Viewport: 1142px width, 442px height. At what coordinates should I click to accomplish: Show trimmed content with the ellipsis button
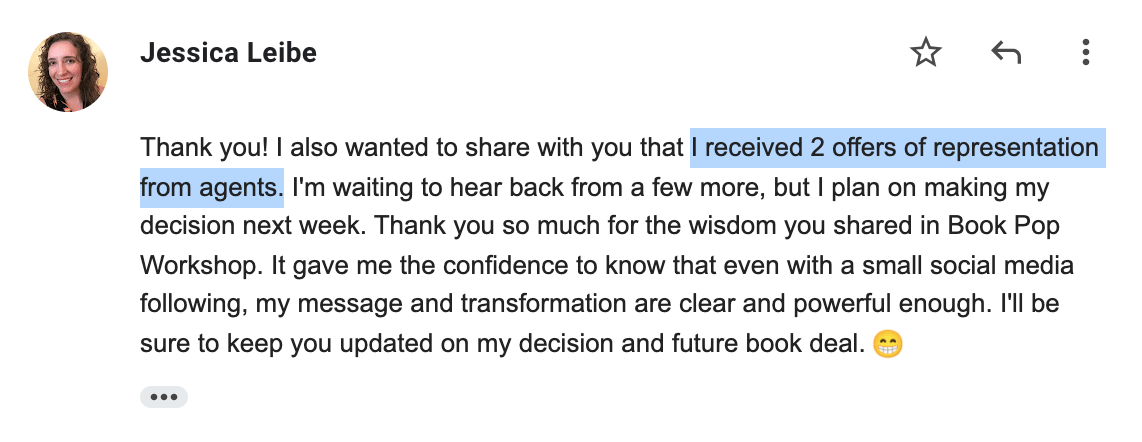coord(164,397)
